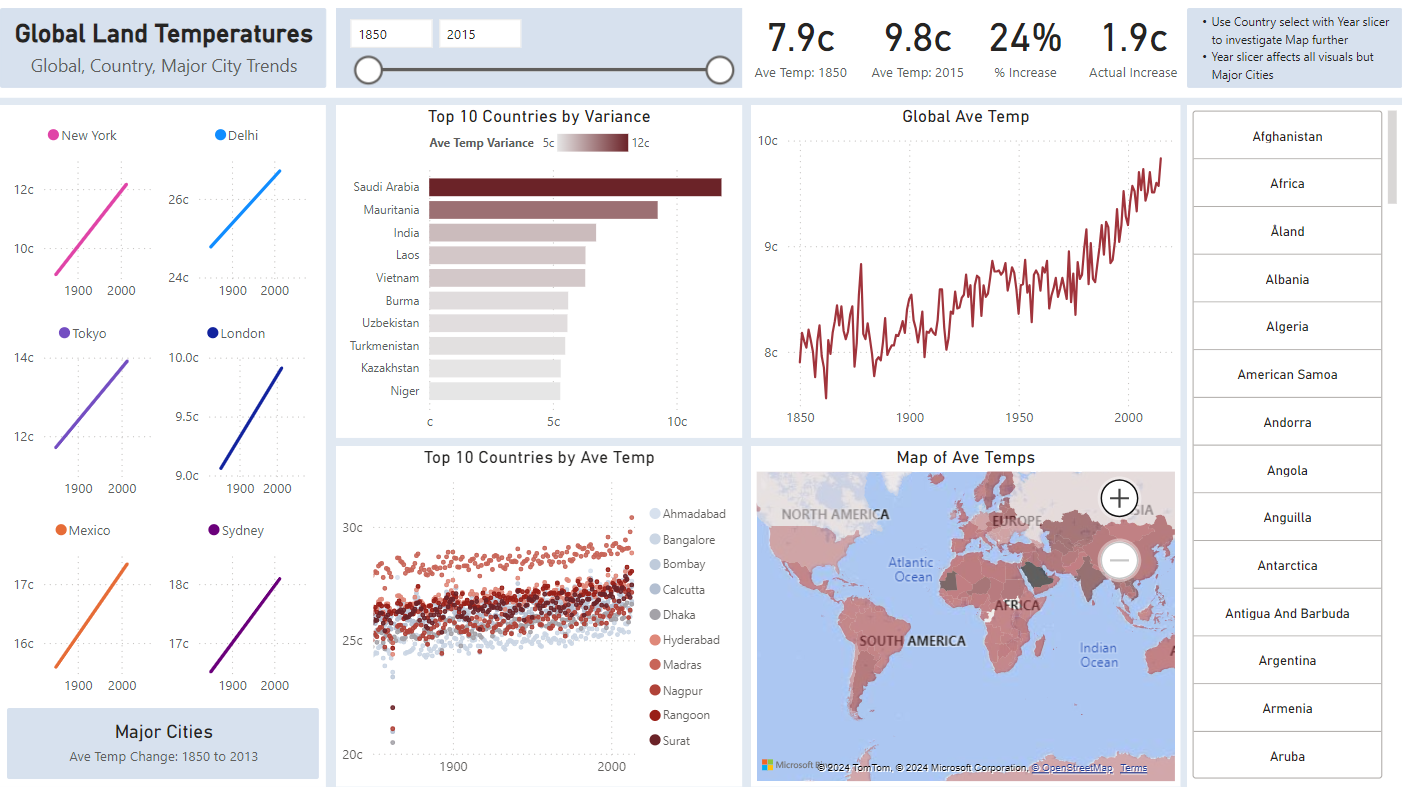
Task: Open the OpenStreetMap link on the map
Action: [x=1072, y=768]
